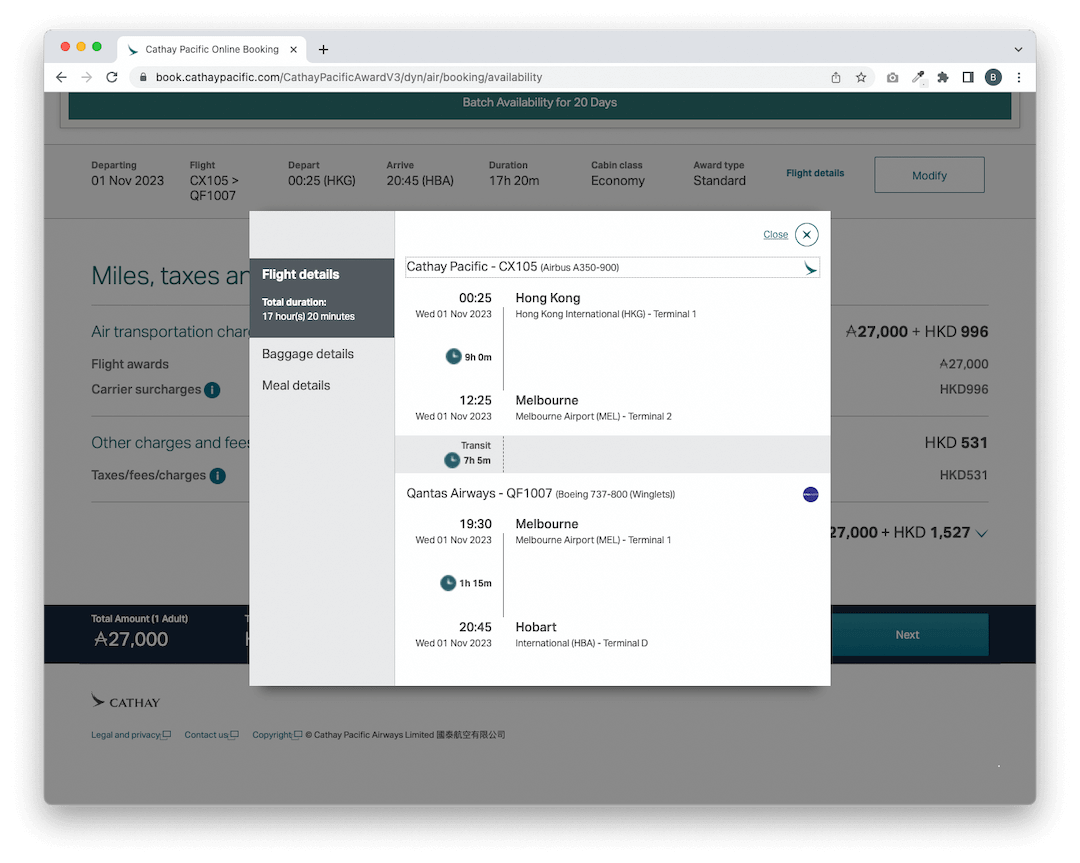The width and height of the screenshot is (1080, 863).
Task: Click the underlined Close link in the popup
Action: (776, 235)
